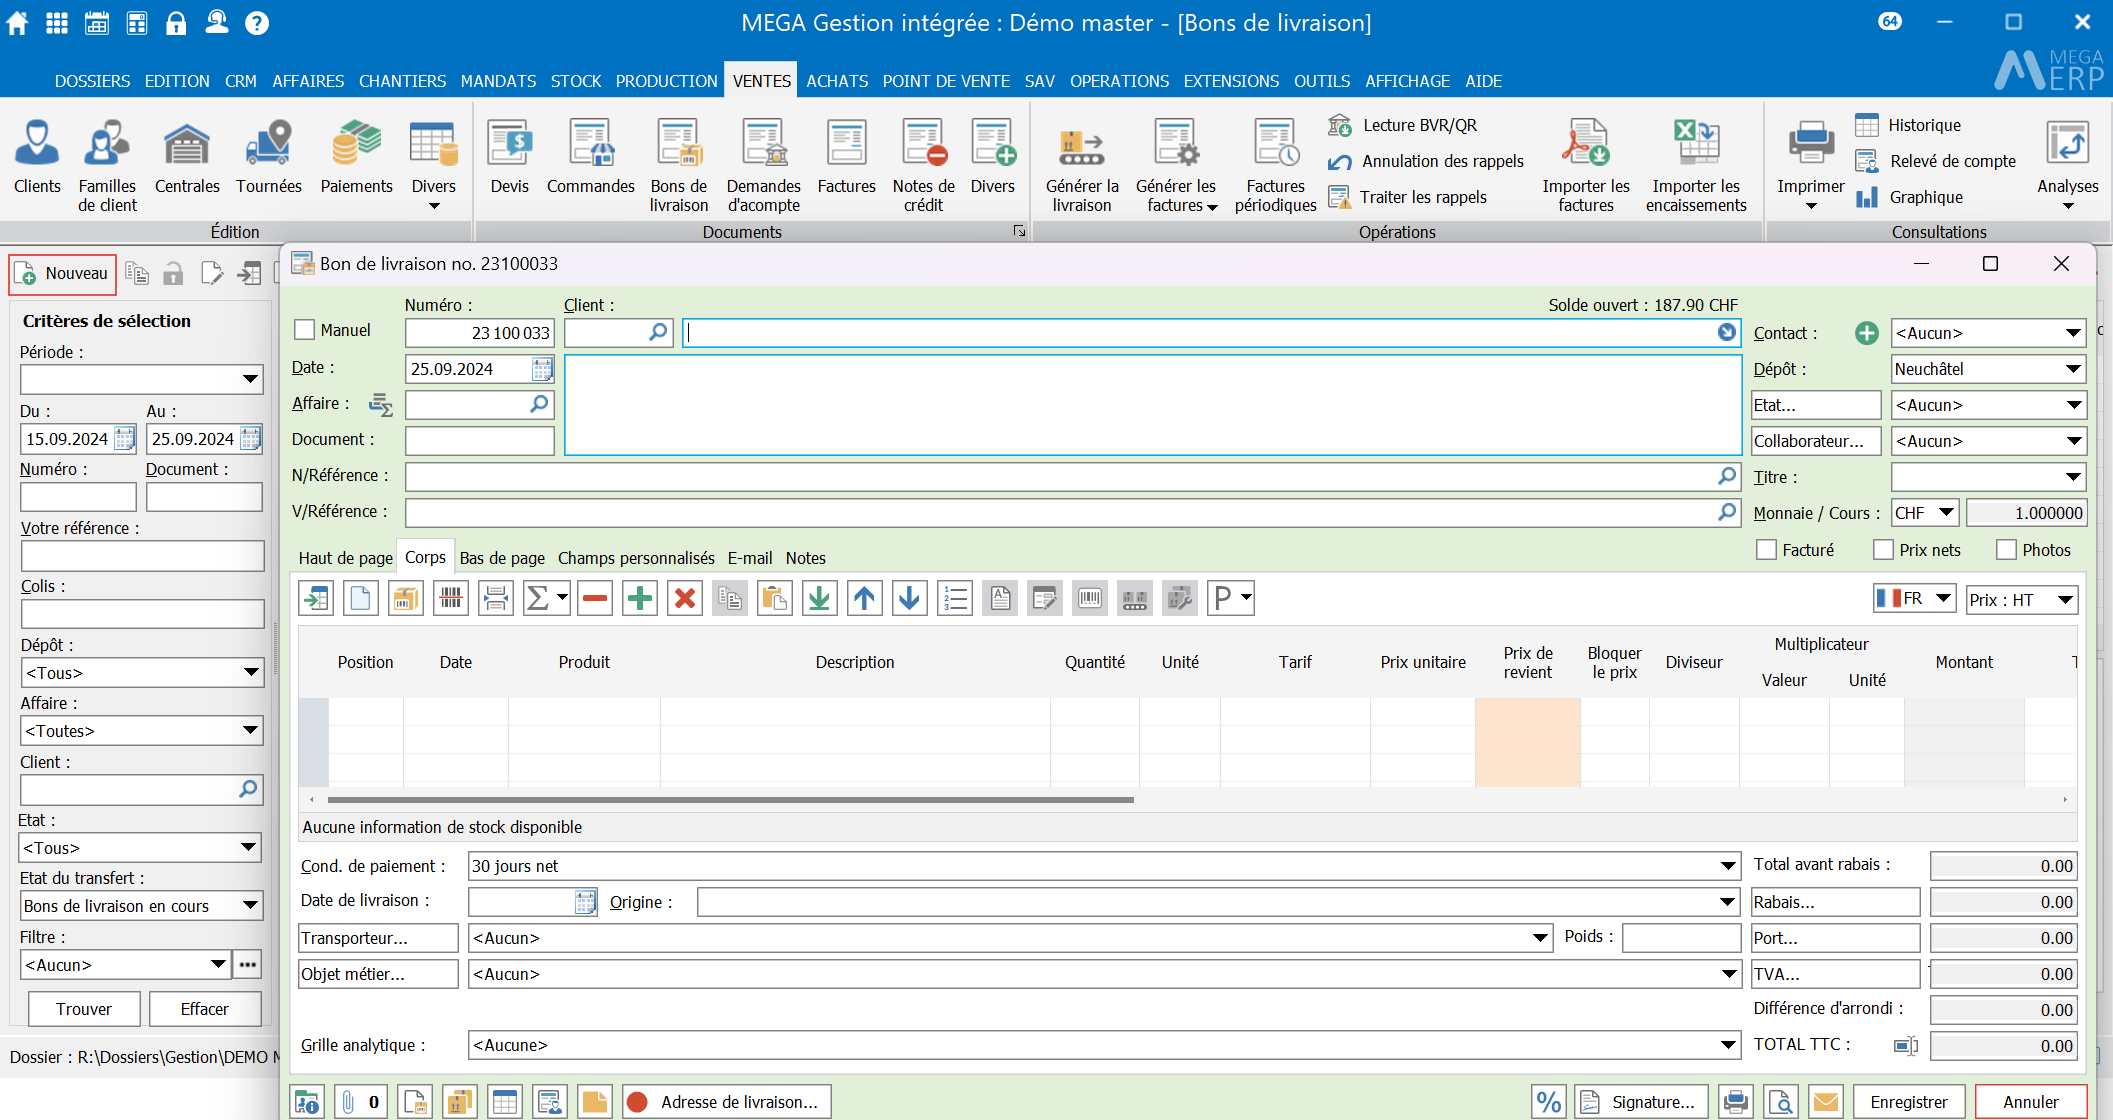Viewport: 2113px width, 1120px height.
Task: Open Factures périodiques icon
Action: point(1275,166)
